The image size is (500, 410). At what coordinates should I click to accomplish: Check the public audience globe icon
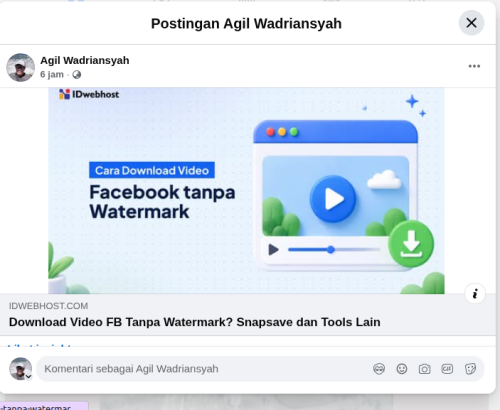point(77,75)
